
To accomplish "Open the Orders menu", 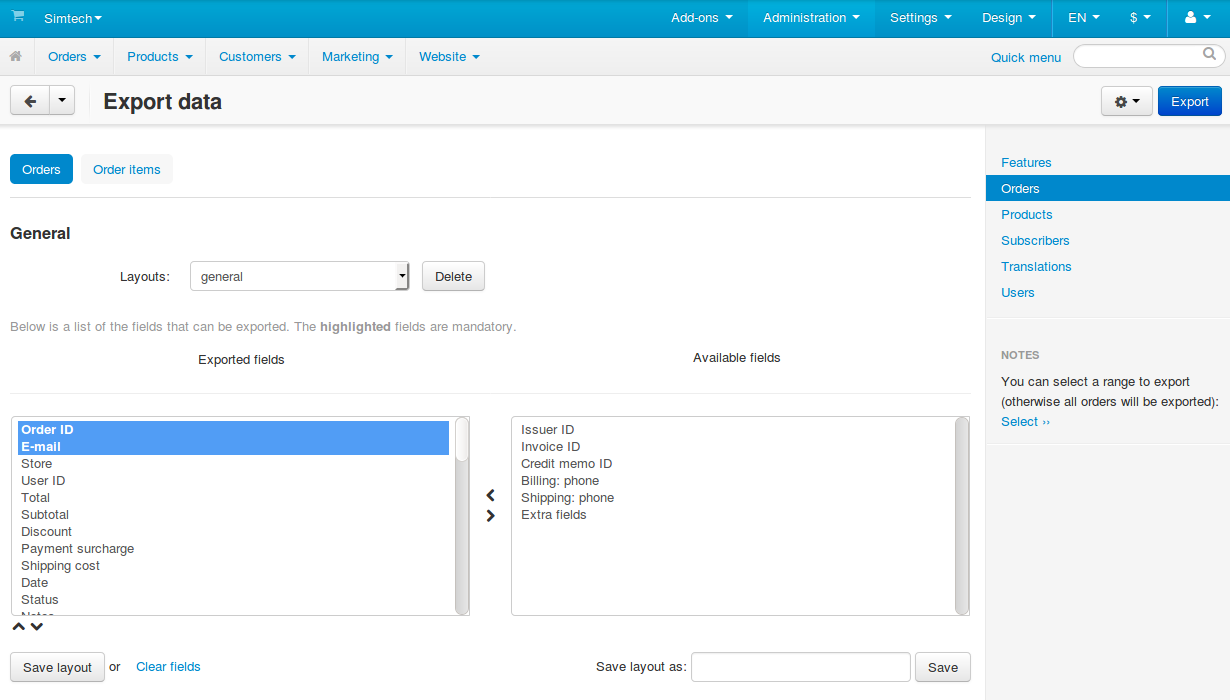I will point(74,57).
